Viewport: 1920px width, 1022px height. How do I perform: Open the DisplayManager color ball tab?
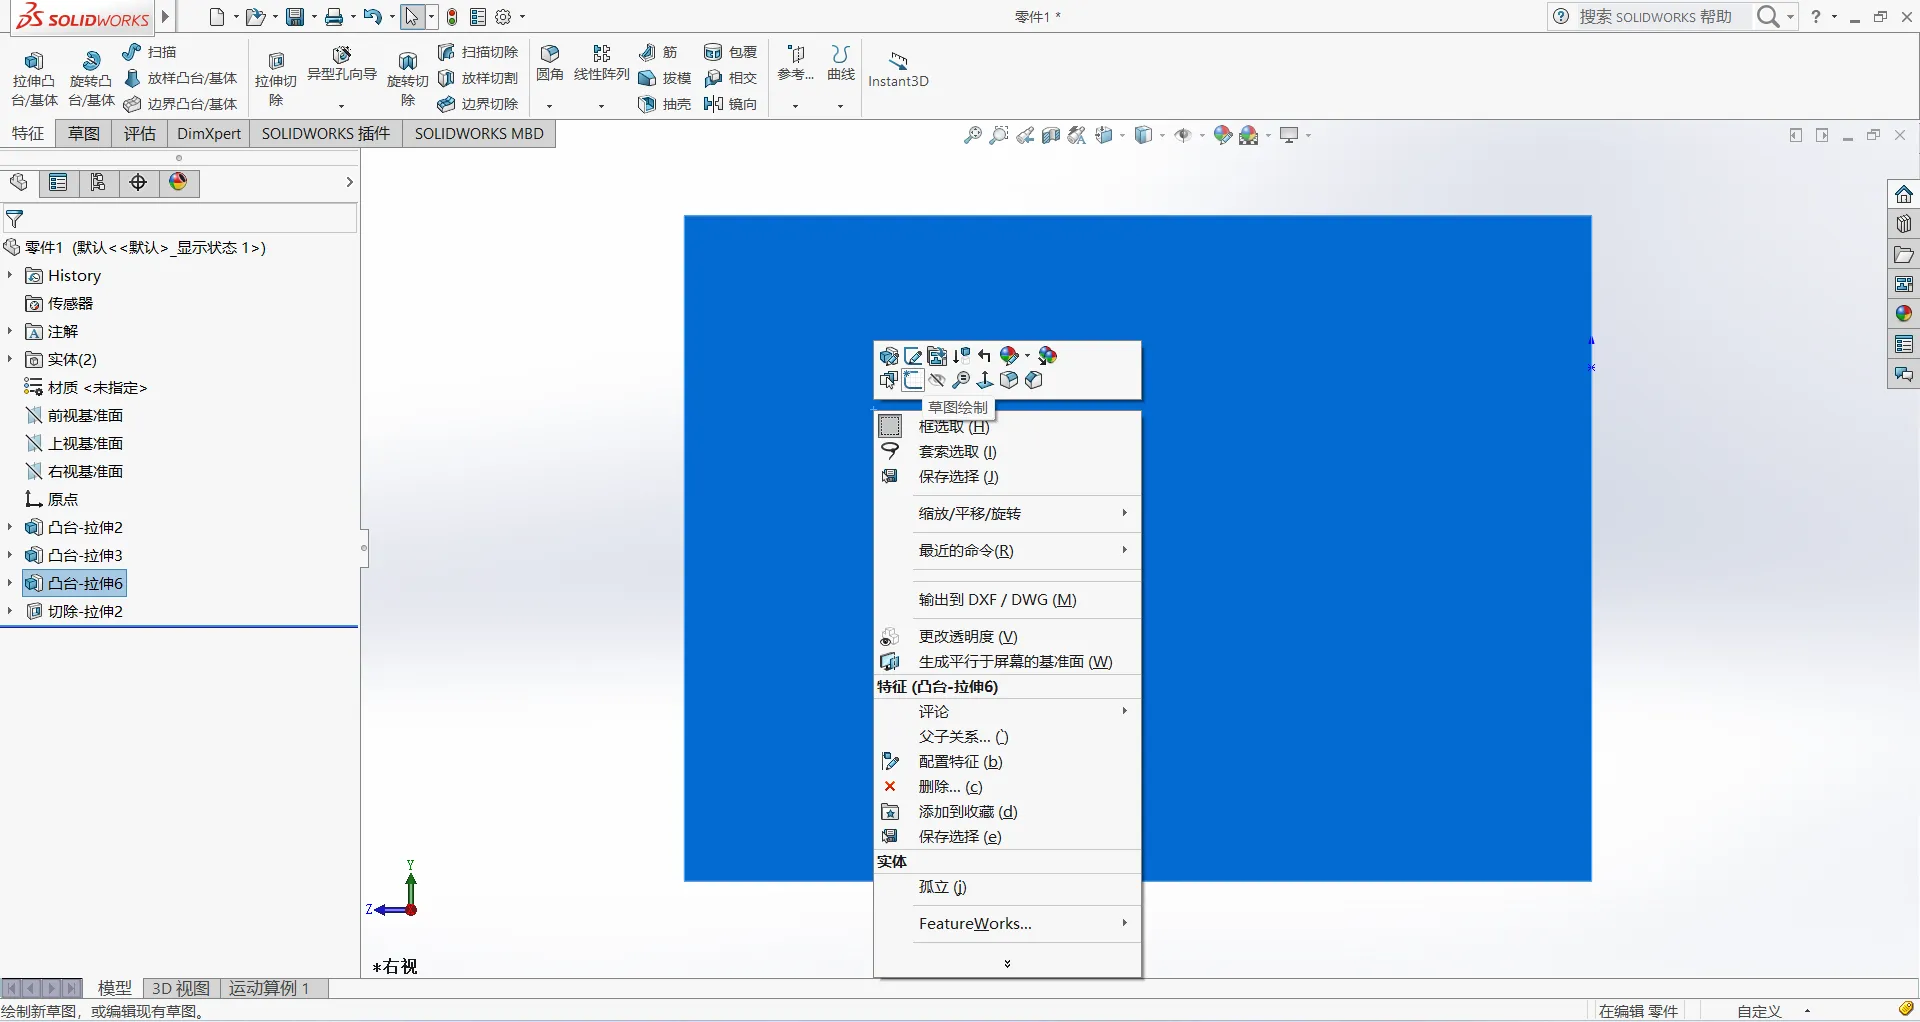click(x=178, y=182)
